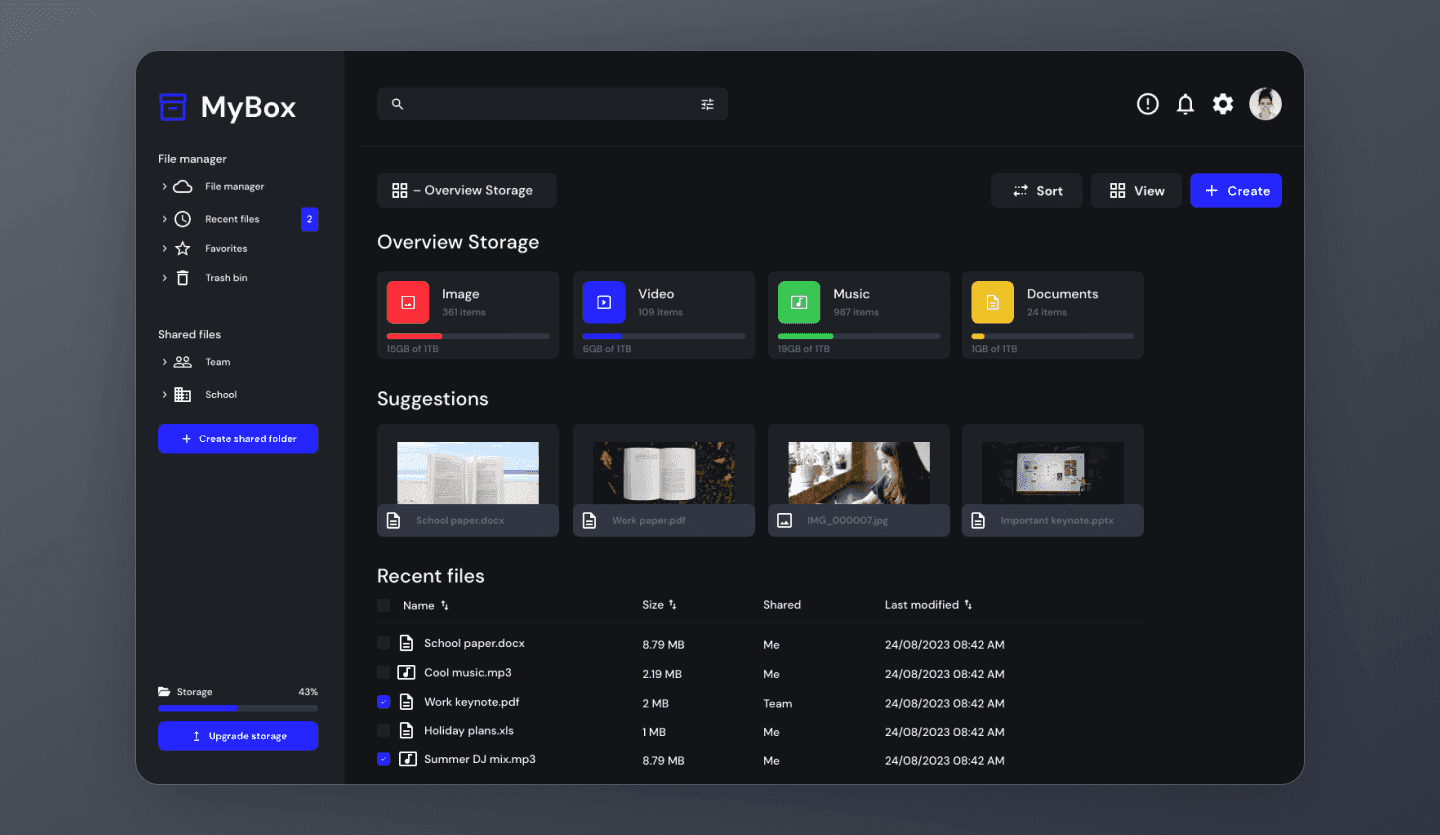Click the Image storage usage bar

click(468, 336)
